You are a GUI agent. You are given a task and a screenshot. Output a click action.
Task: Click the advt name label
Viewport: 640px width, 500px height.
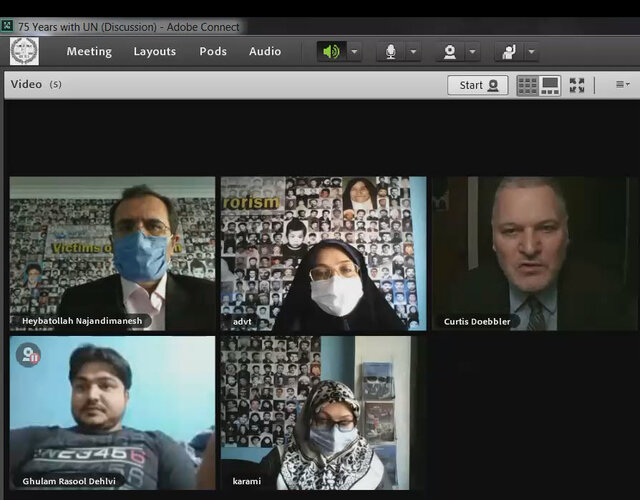(x=242, y=322)
